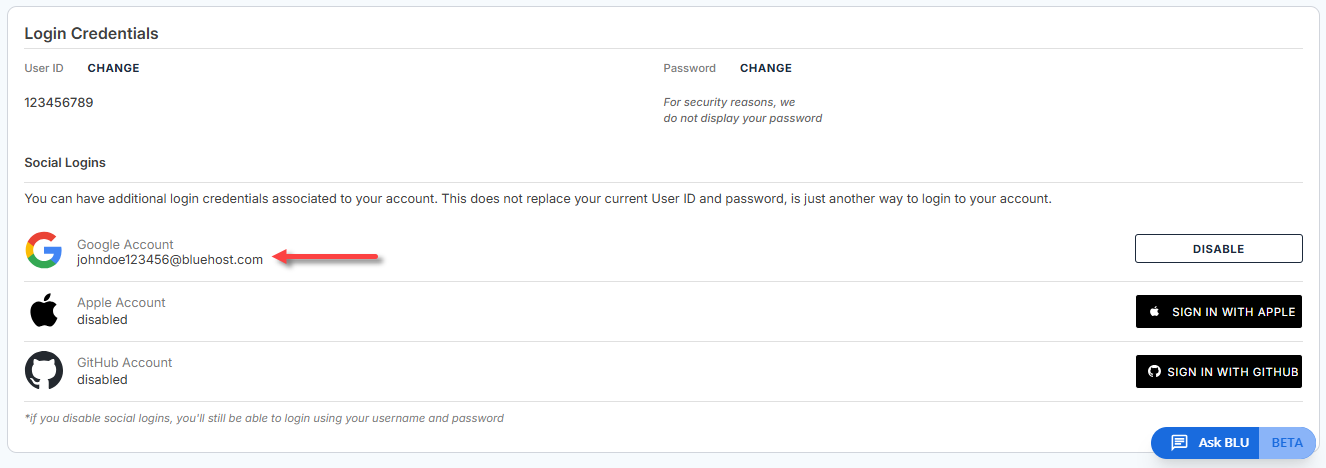Click the User ID value 123456789

(x=59, y=102)
